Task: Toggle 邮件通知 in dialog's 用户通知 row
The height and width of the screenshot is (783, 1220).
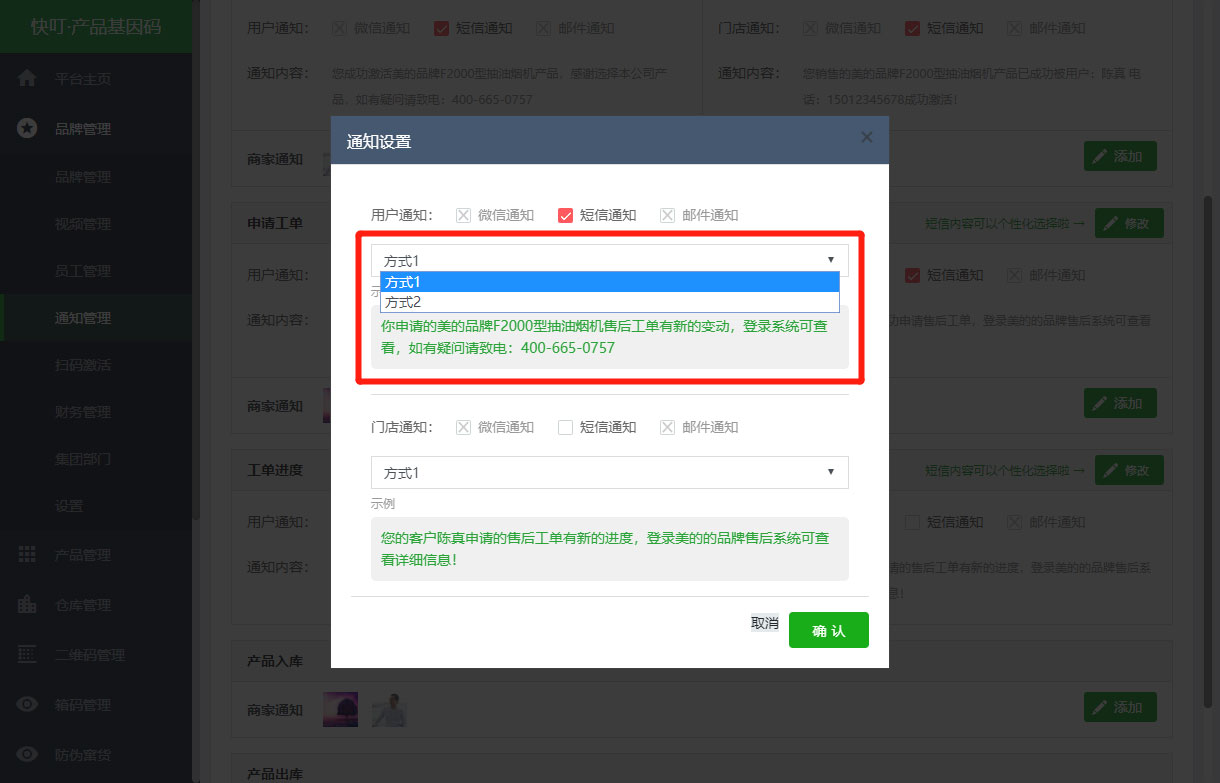Action: coord(668,215)
